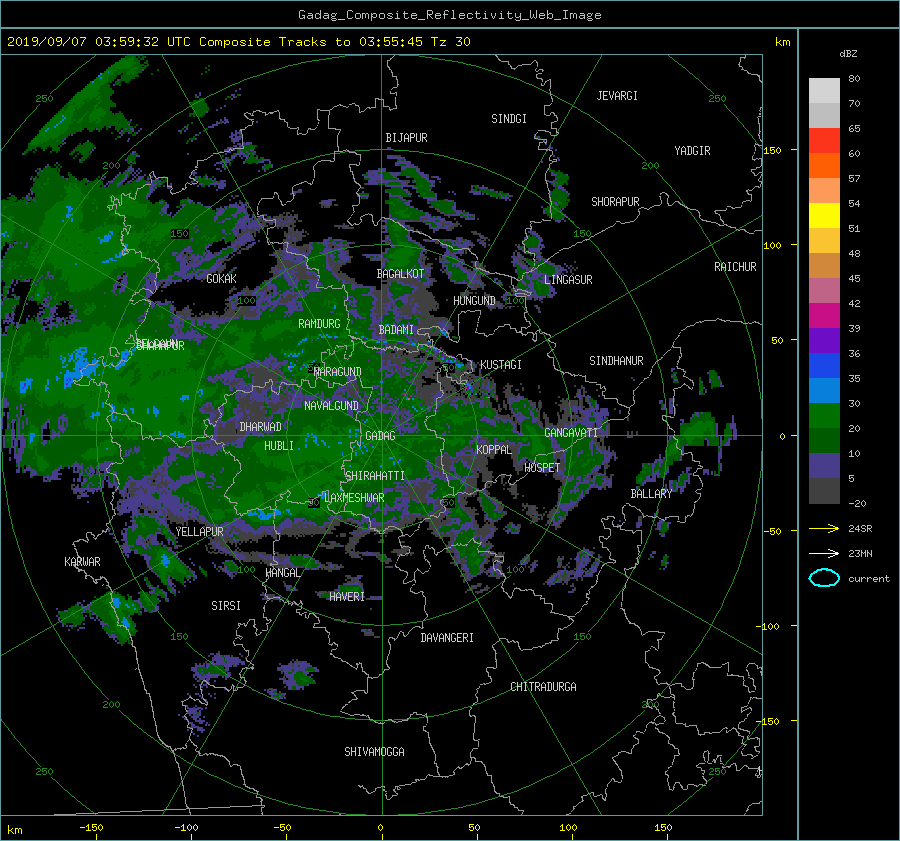The image size is (900, 841).
Task: Click the km unit label at top right
Action: 782,42
